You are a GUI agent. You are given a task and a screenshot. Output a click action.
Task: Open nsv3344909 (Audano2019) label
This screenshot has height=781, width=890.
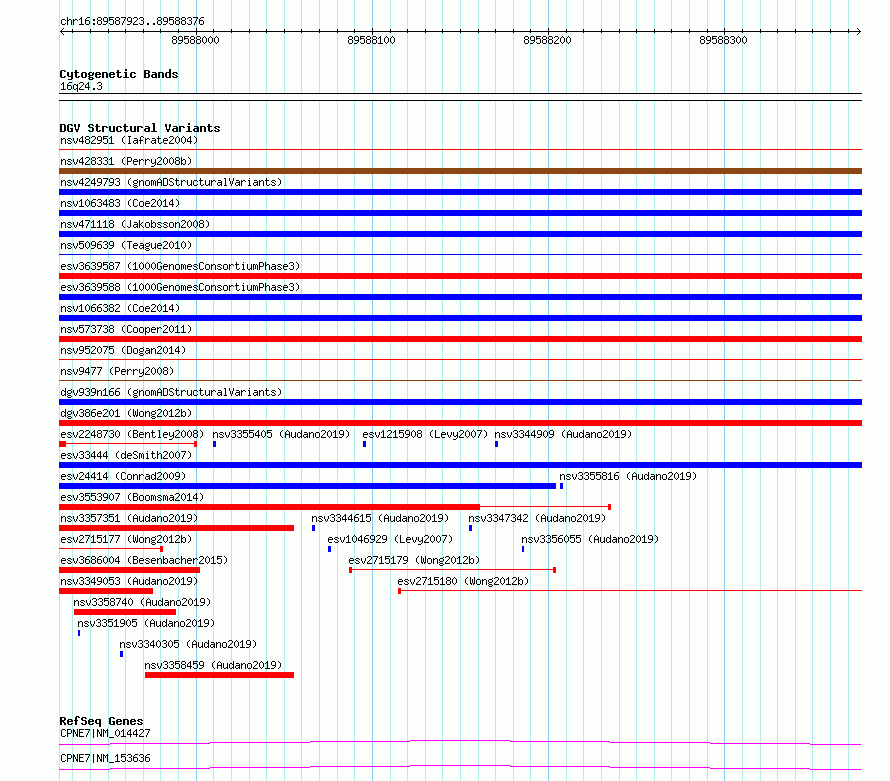[563, 434]
